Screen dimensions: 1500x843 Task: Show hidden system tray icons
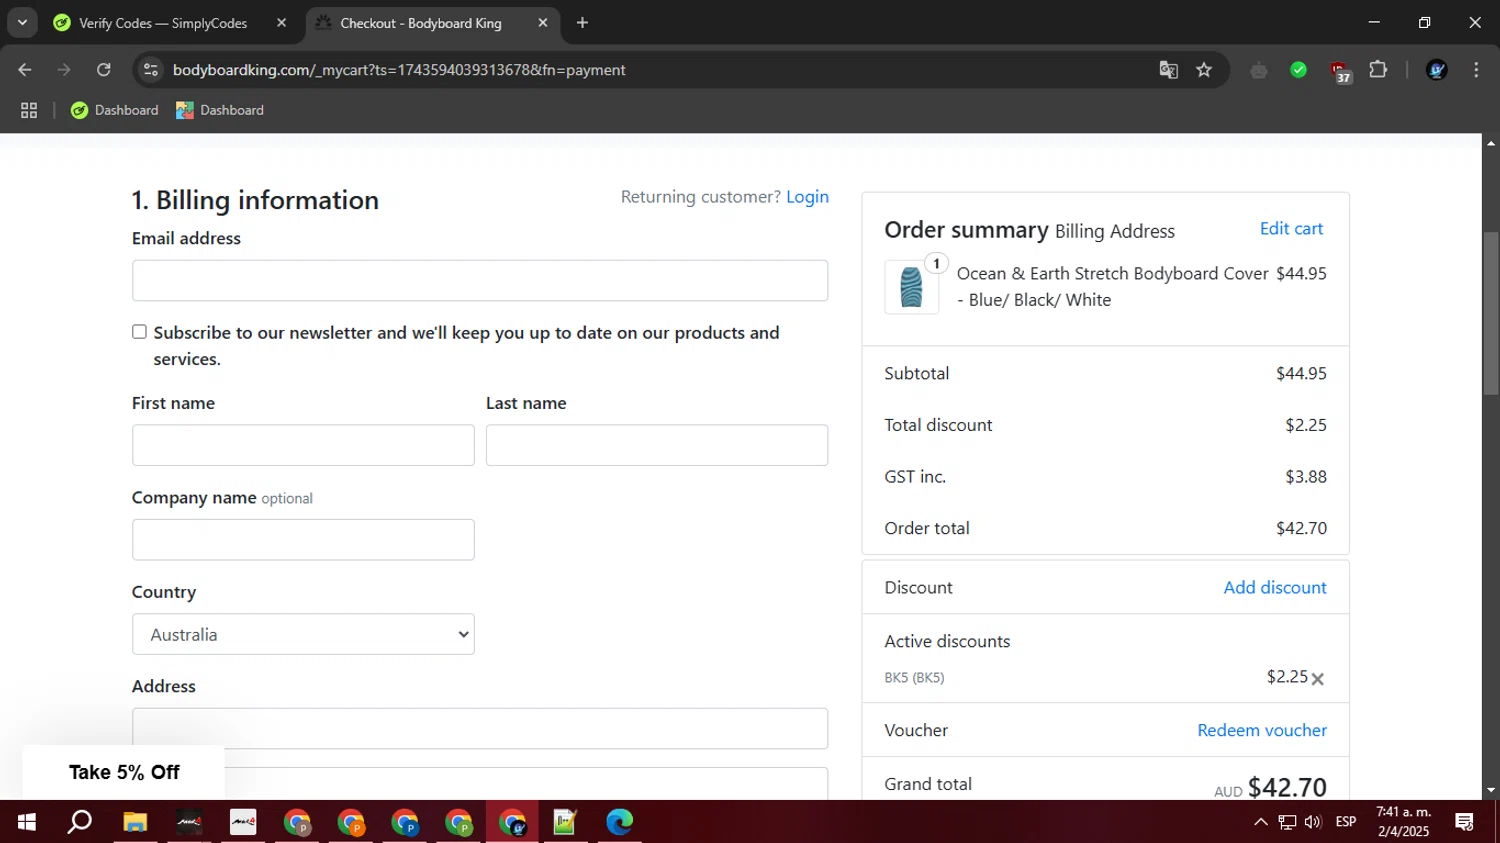(1260, 822)
